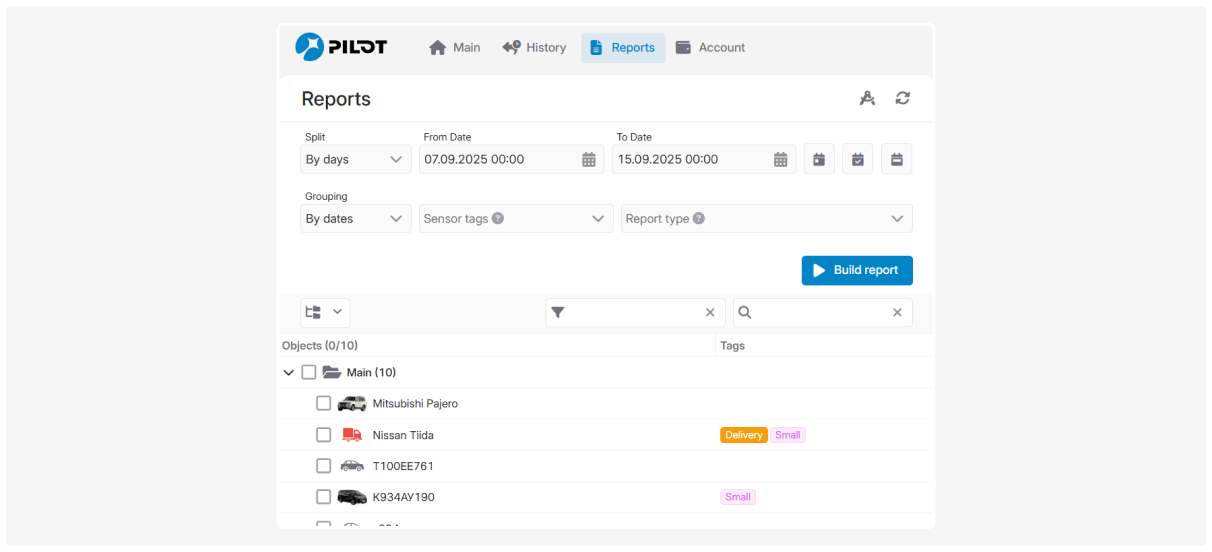Select all with Main group checkbox
Screen dimensions: 1212x552
(x=309, y=373)
